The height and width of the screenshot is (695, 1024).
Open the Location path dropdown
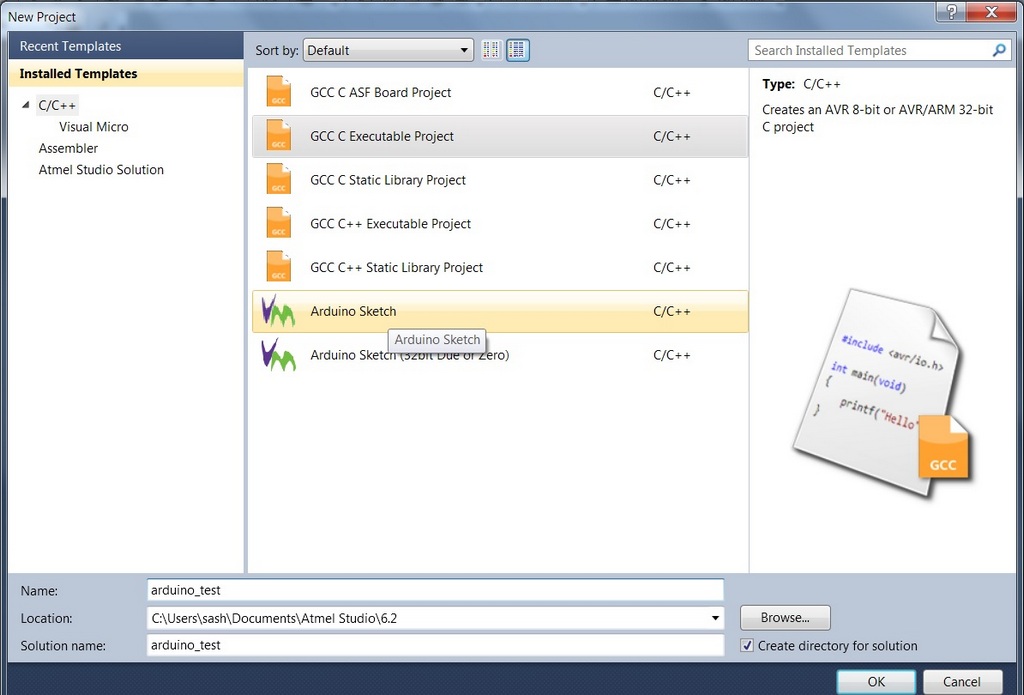(715, 618)
